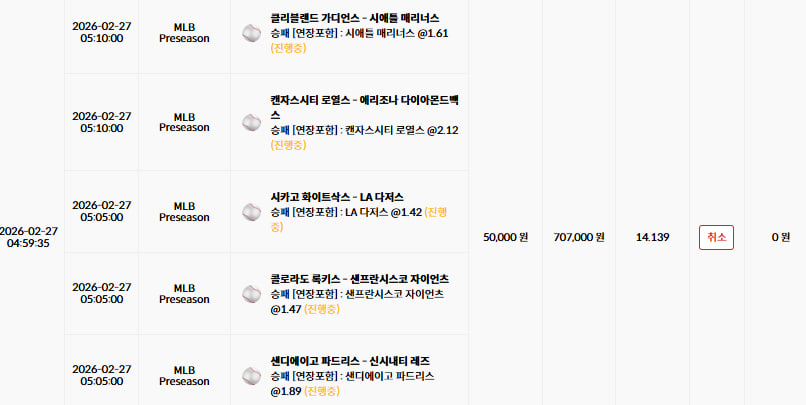Click the 50,000 원 bet amount cell
The height and width of the screenshot is (405, 806).
[x=505, y=237]
